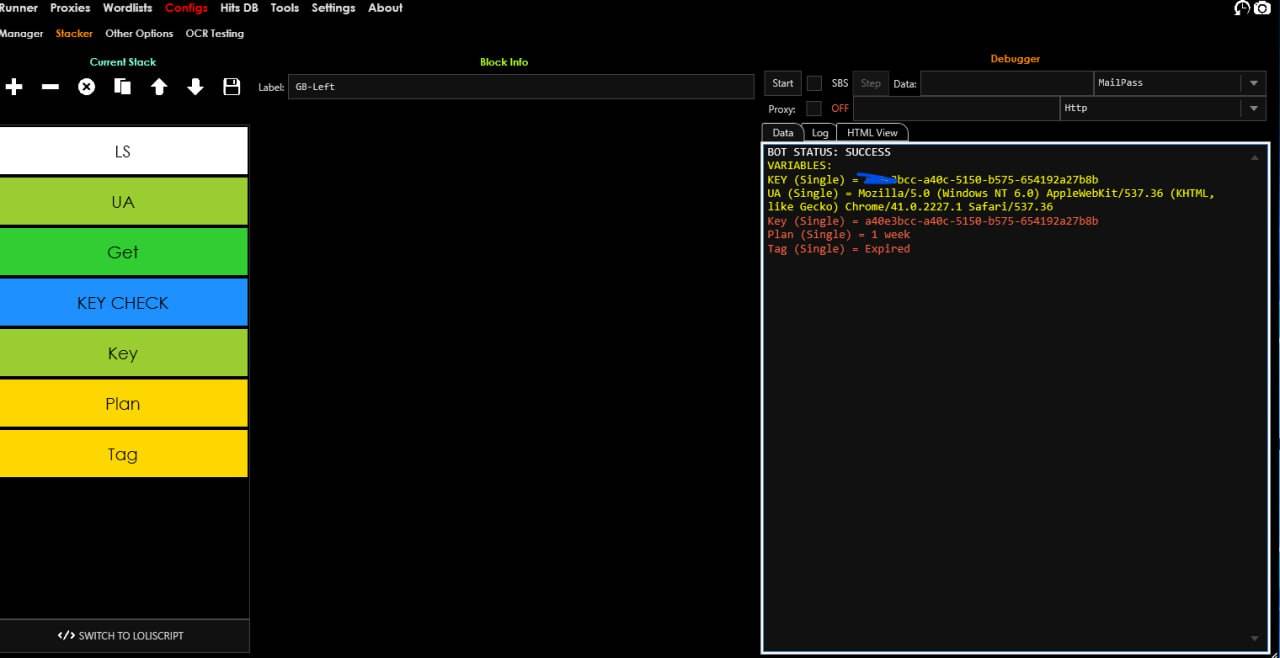Image resolution: width=1280 pixels, height=658 pixels.
Task: Select the blue KEY CHECK block
Action: [123, 303]
